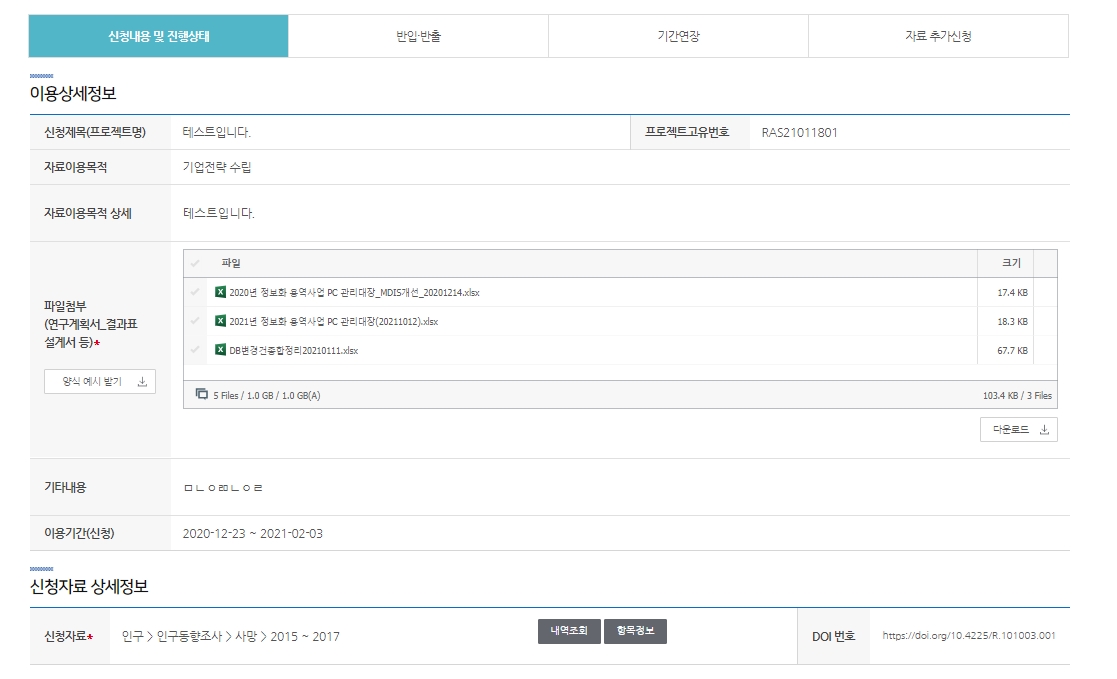1117x679 pixels.
Task: Toggle the checkmark for the 2020년 PC 관리대장 file
Action: pos(197,292)
